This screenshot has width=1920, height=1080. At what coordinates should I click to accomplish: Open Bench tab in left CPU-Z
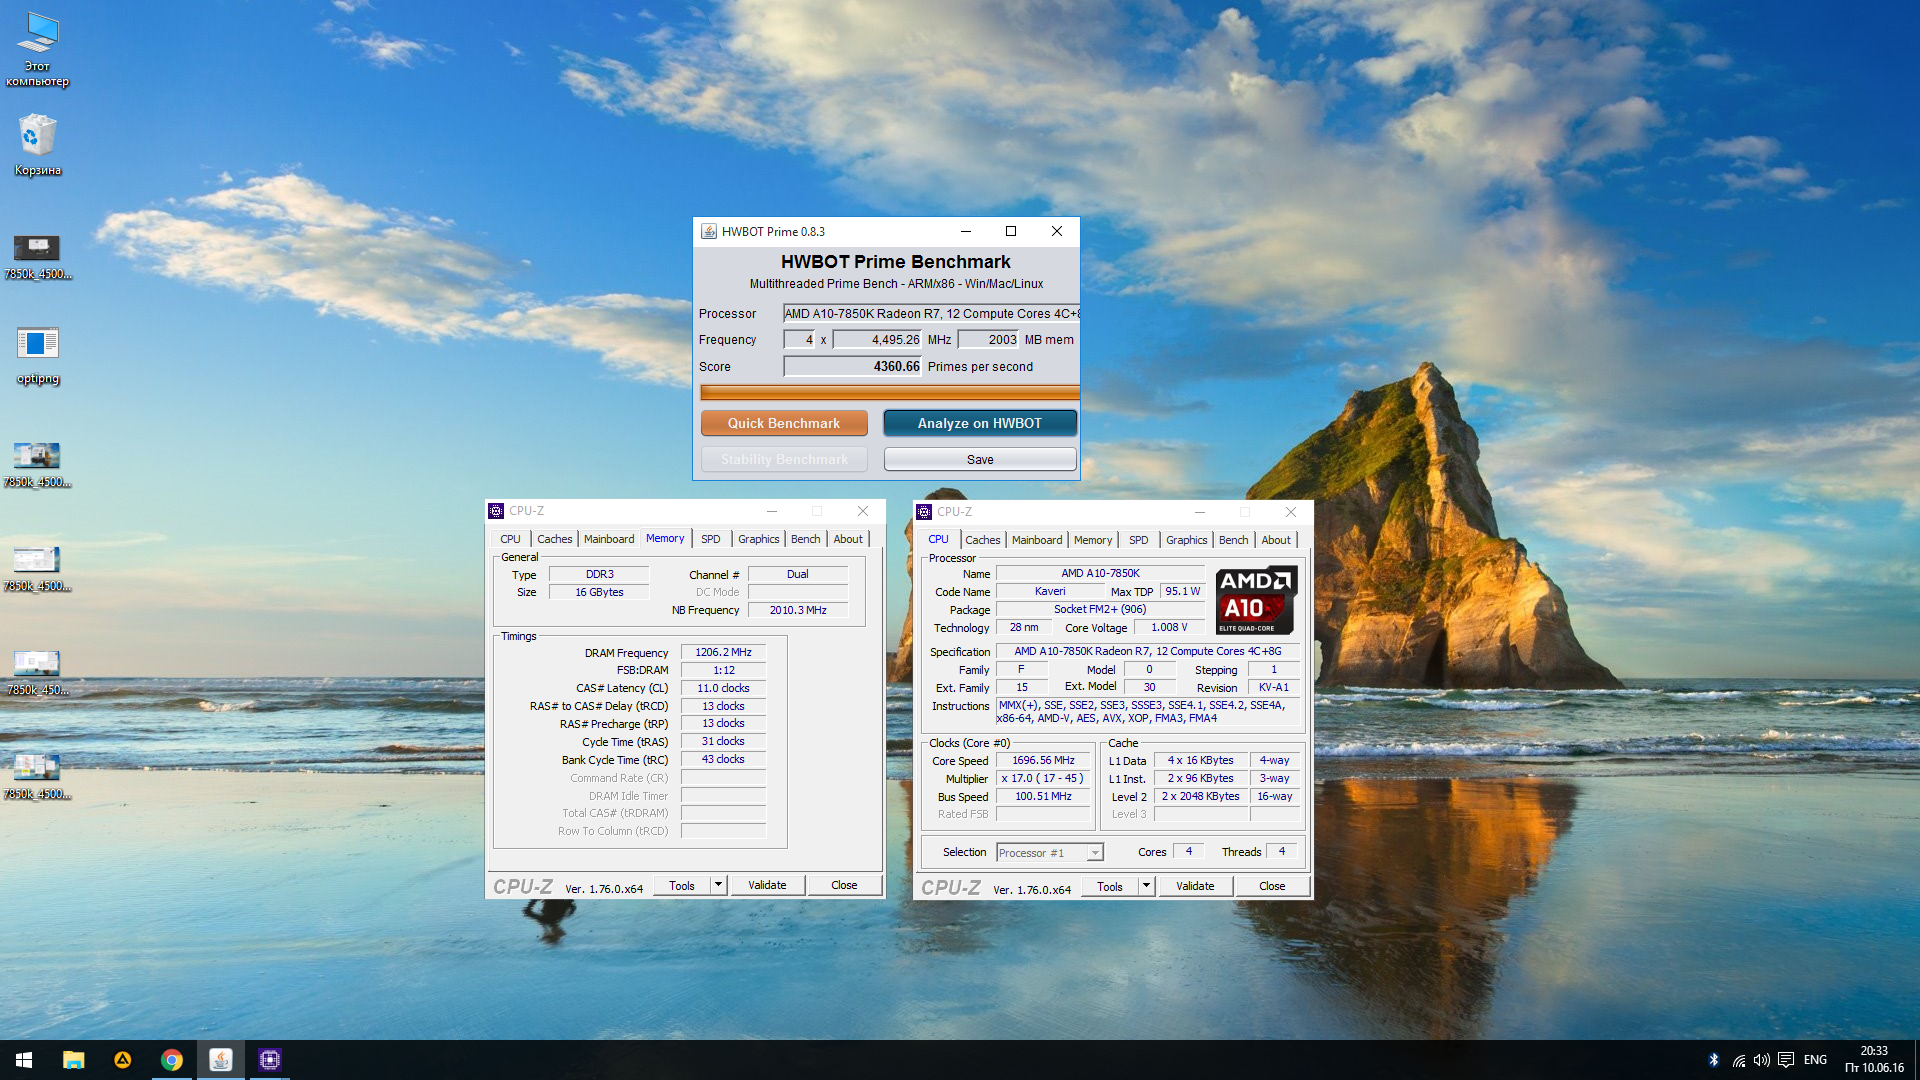805,539
